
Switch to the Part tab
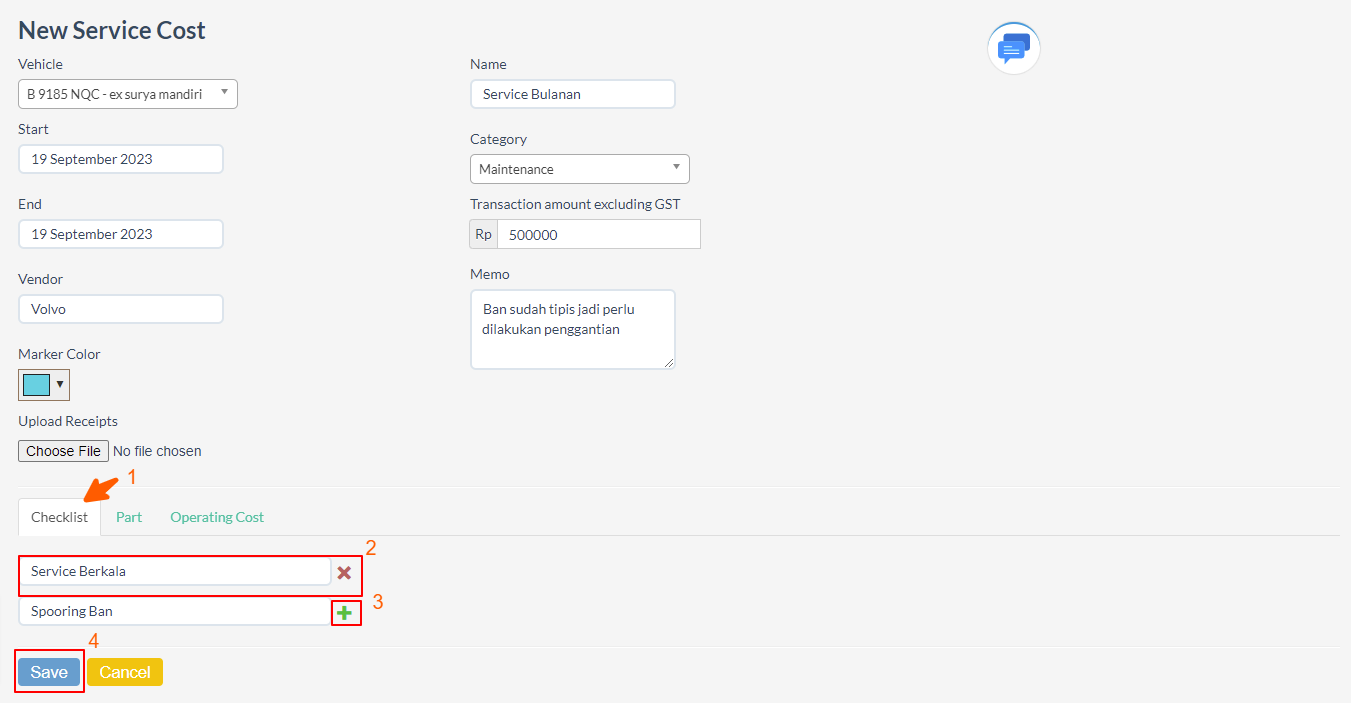tap(129, 517)
